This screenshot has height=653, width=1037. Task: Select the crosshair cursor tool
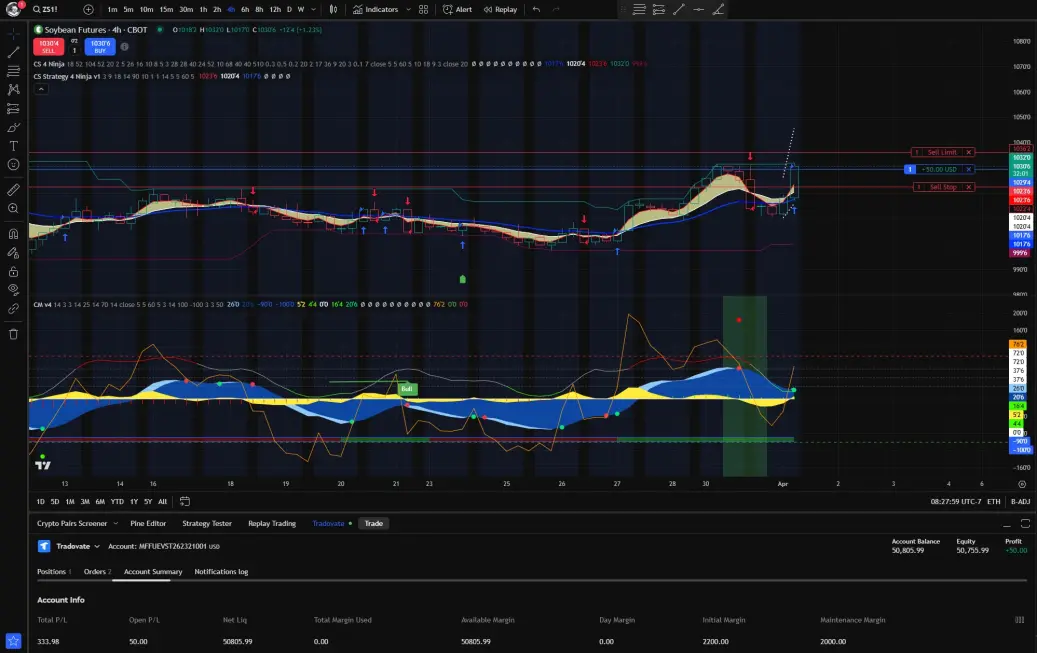[x=13, y=33]
